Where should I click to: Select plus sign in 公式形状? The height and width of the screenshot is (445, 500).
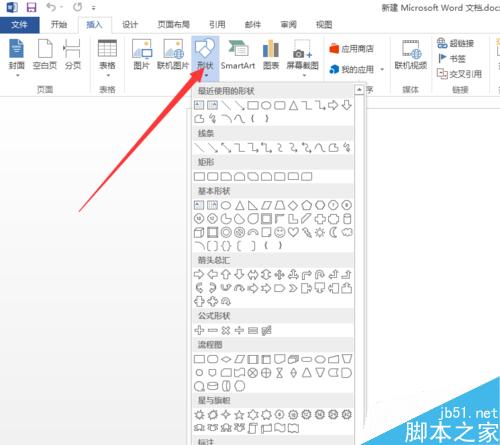tap(199, 330)
